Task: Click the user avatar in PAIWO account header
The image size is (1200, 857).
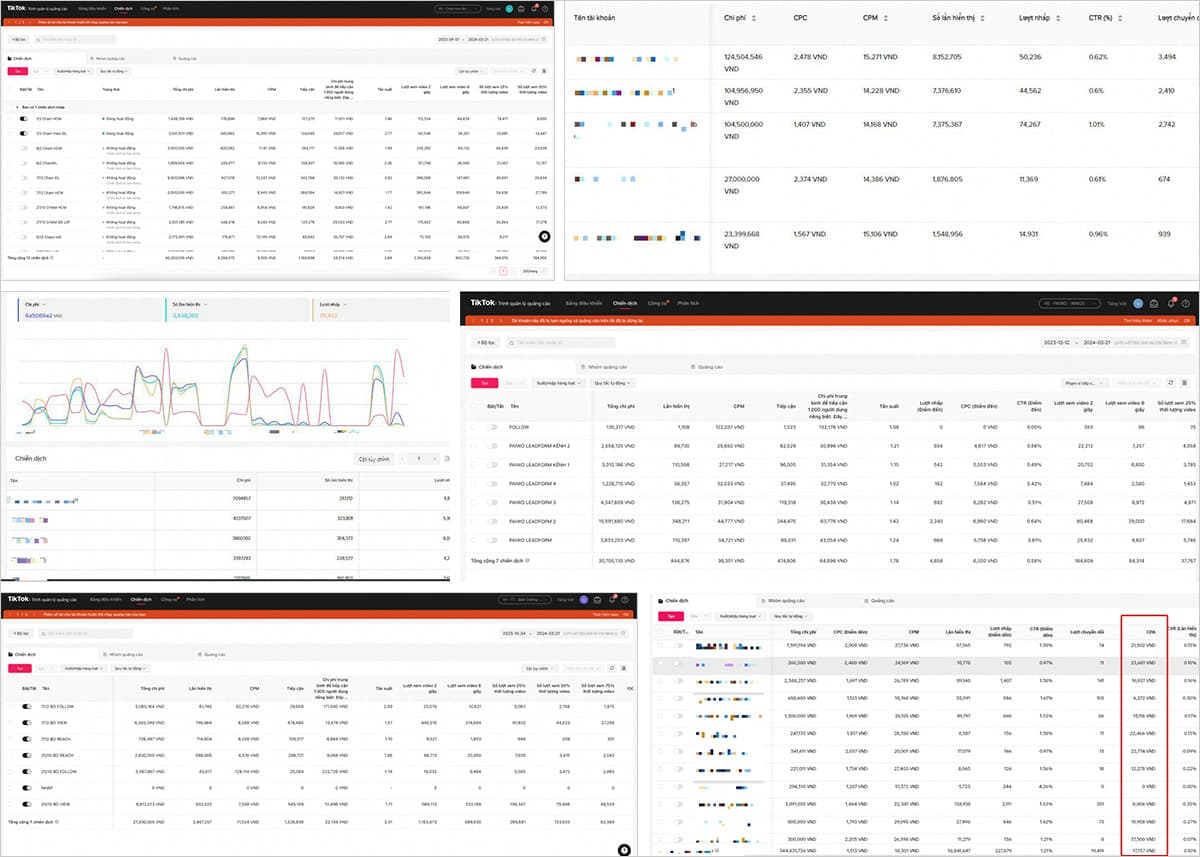Action: (1136, 303)
